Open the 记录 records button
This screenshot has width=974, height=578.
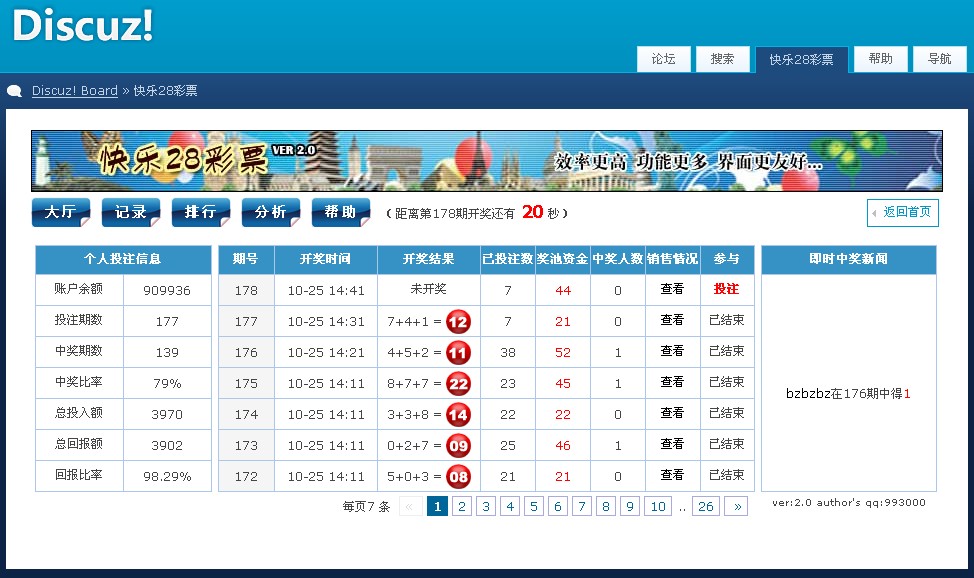click(x=131, y=213)
